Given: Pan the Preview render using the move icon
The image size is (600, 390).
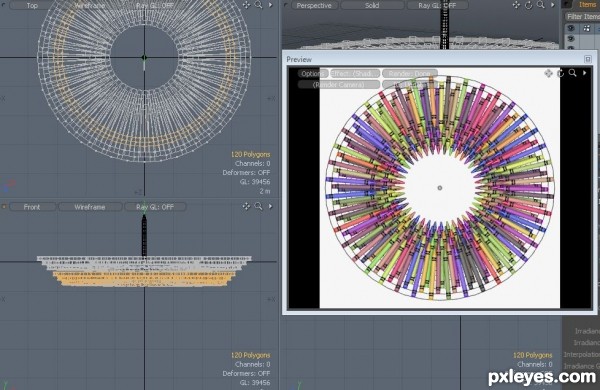Looking at the screenshot, I should point(548,73).
